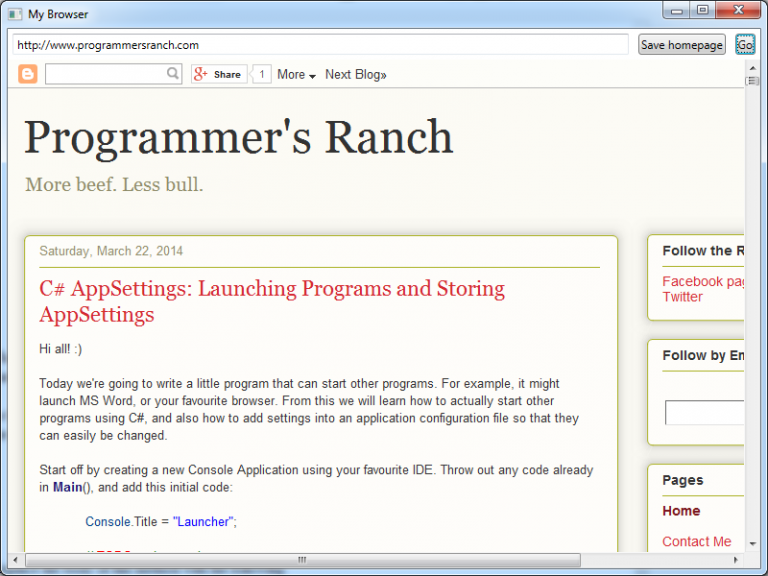The image size is (768, 576).
Task: Click the search magnifier icon in navbar
Action: pos(173,74)
